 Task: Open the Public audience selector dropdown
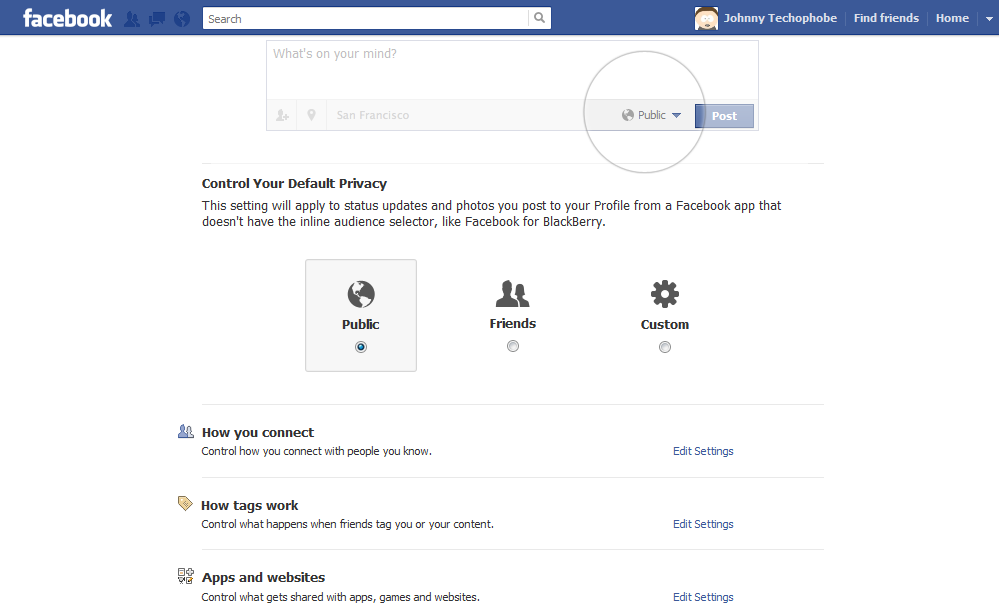pyautogui.click(x=651, y=115)
